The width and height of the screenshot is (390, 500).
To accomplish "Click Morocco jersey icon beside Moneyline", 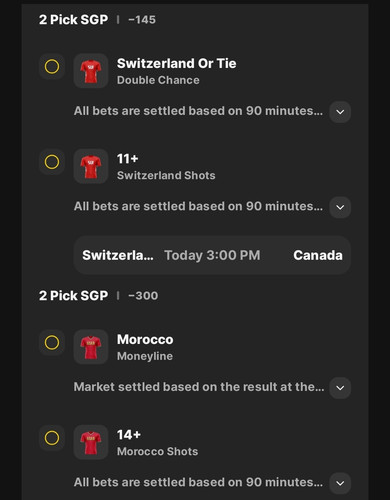I will tap(91, 347).
